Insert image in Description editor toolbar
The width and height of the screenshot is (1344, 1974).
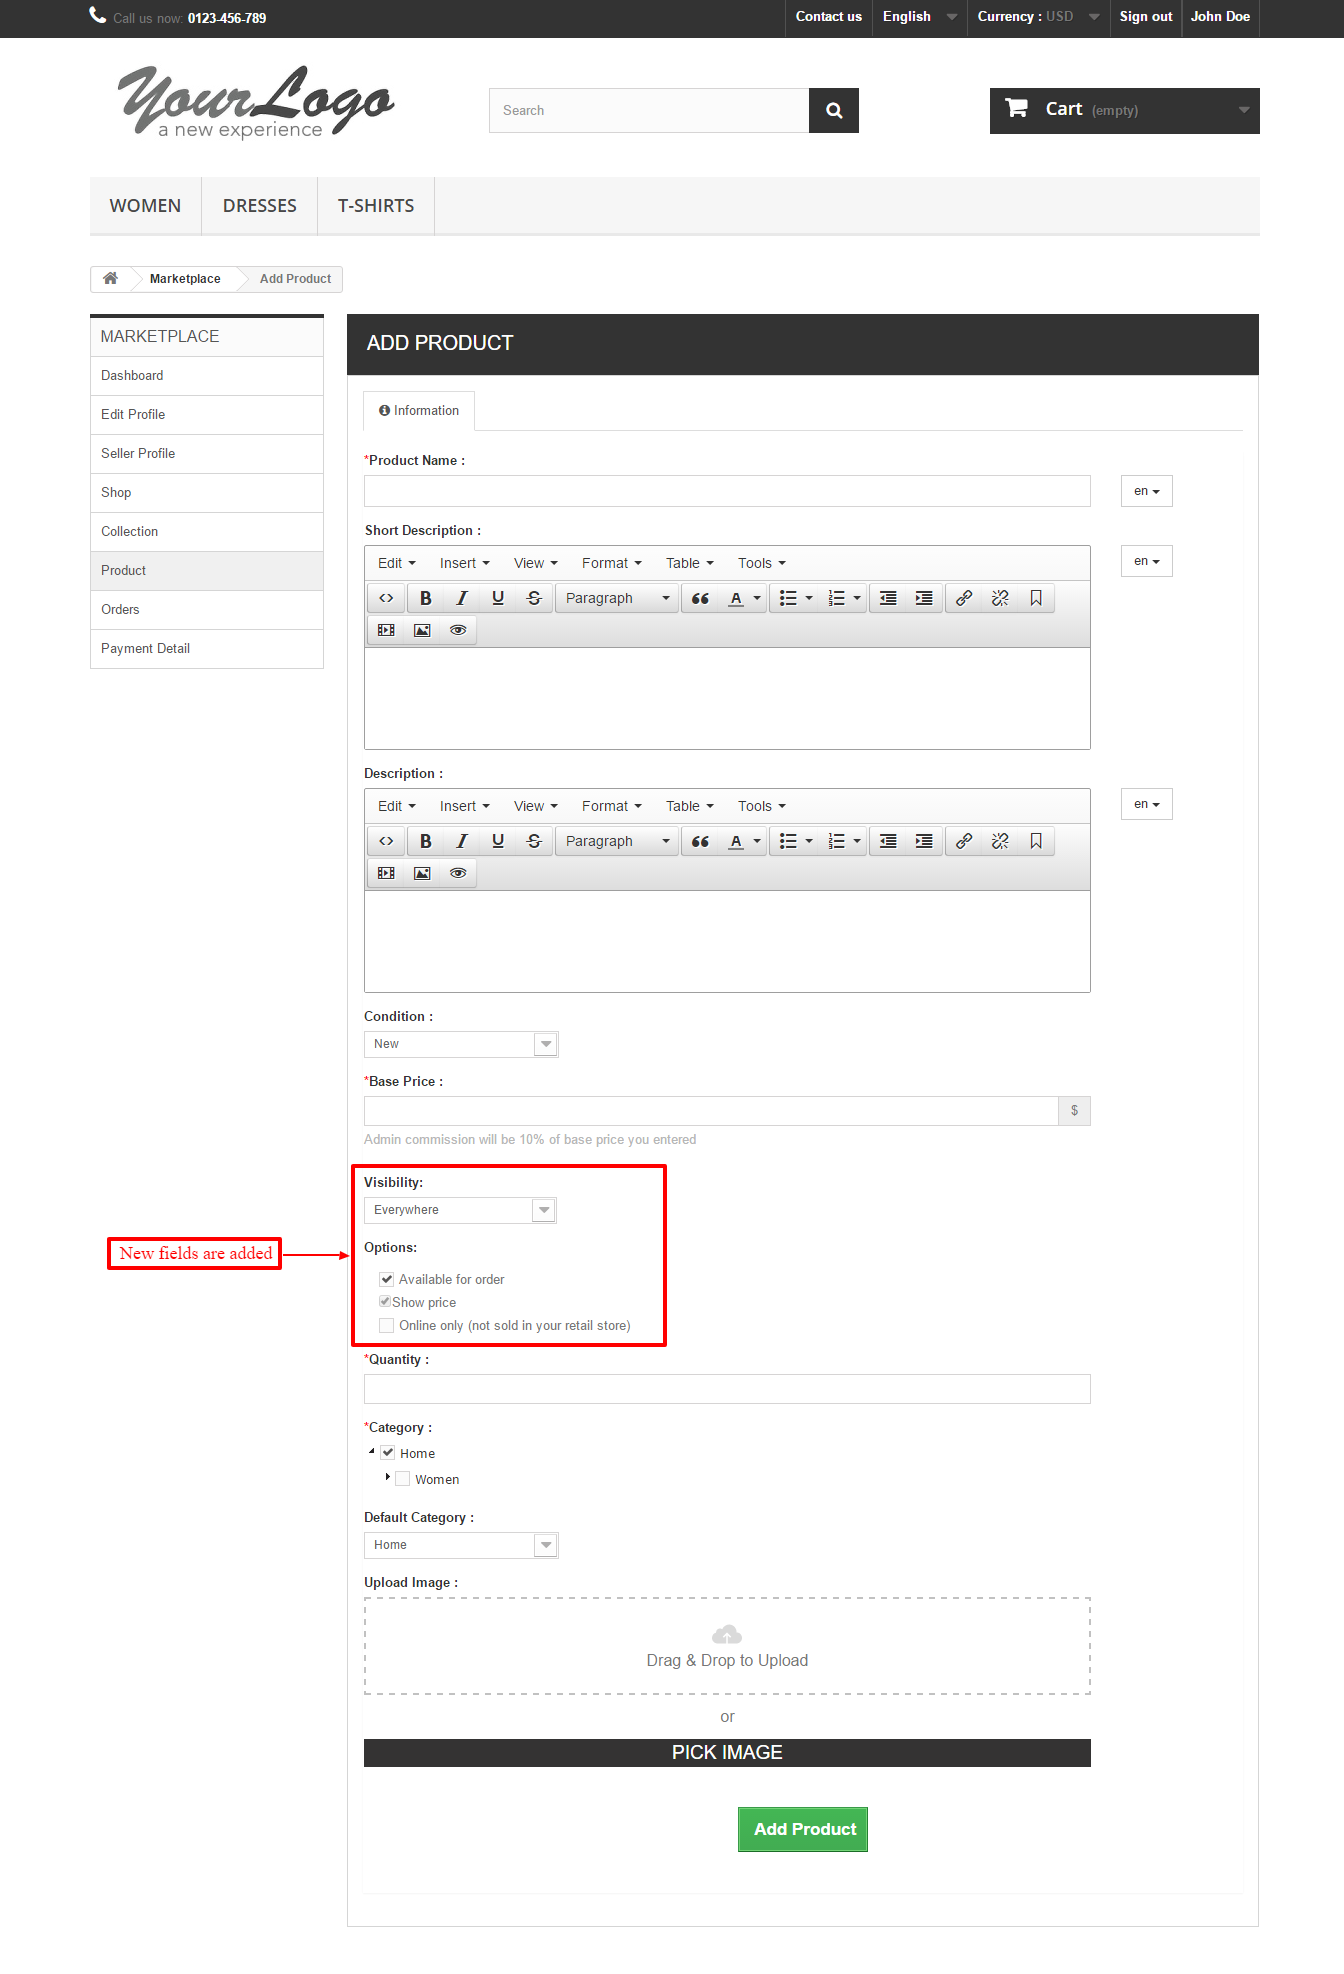(422, 873)
